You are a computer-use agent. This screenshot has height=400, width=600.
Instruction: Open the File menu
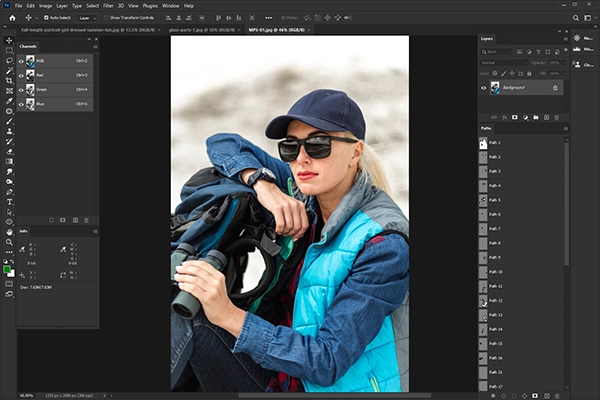(18, 6)
